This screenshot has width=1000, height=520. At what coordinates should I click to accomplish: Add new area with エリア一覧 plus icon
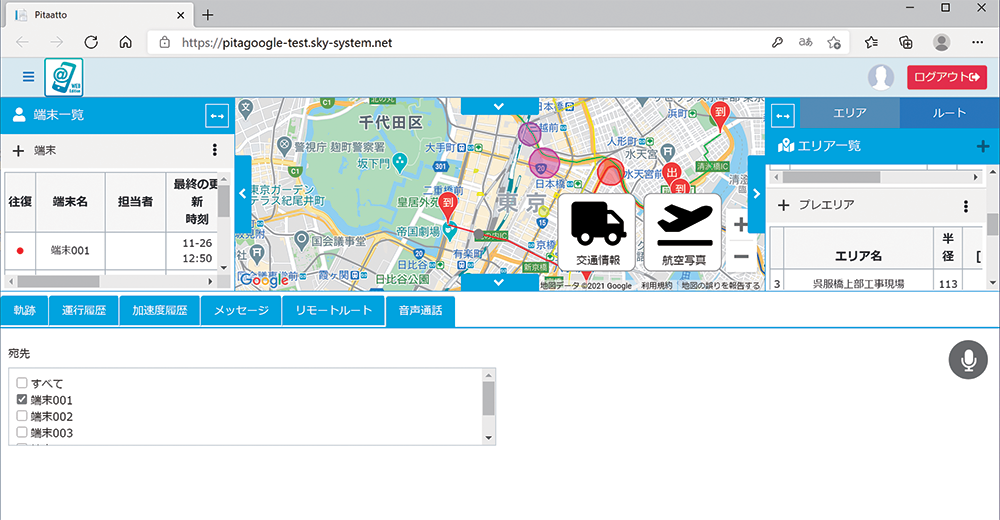[982, 146]
